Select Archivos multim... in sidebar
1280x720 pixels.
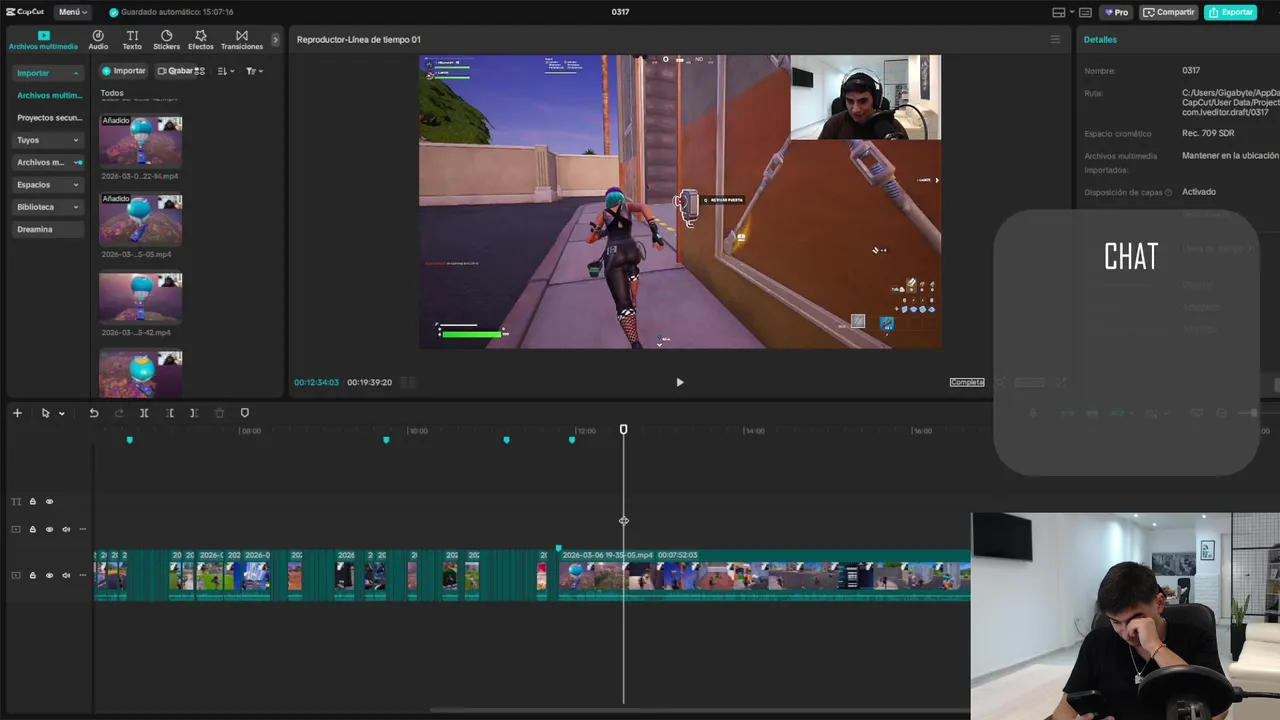pyautogui.click(x=49, y=95)
